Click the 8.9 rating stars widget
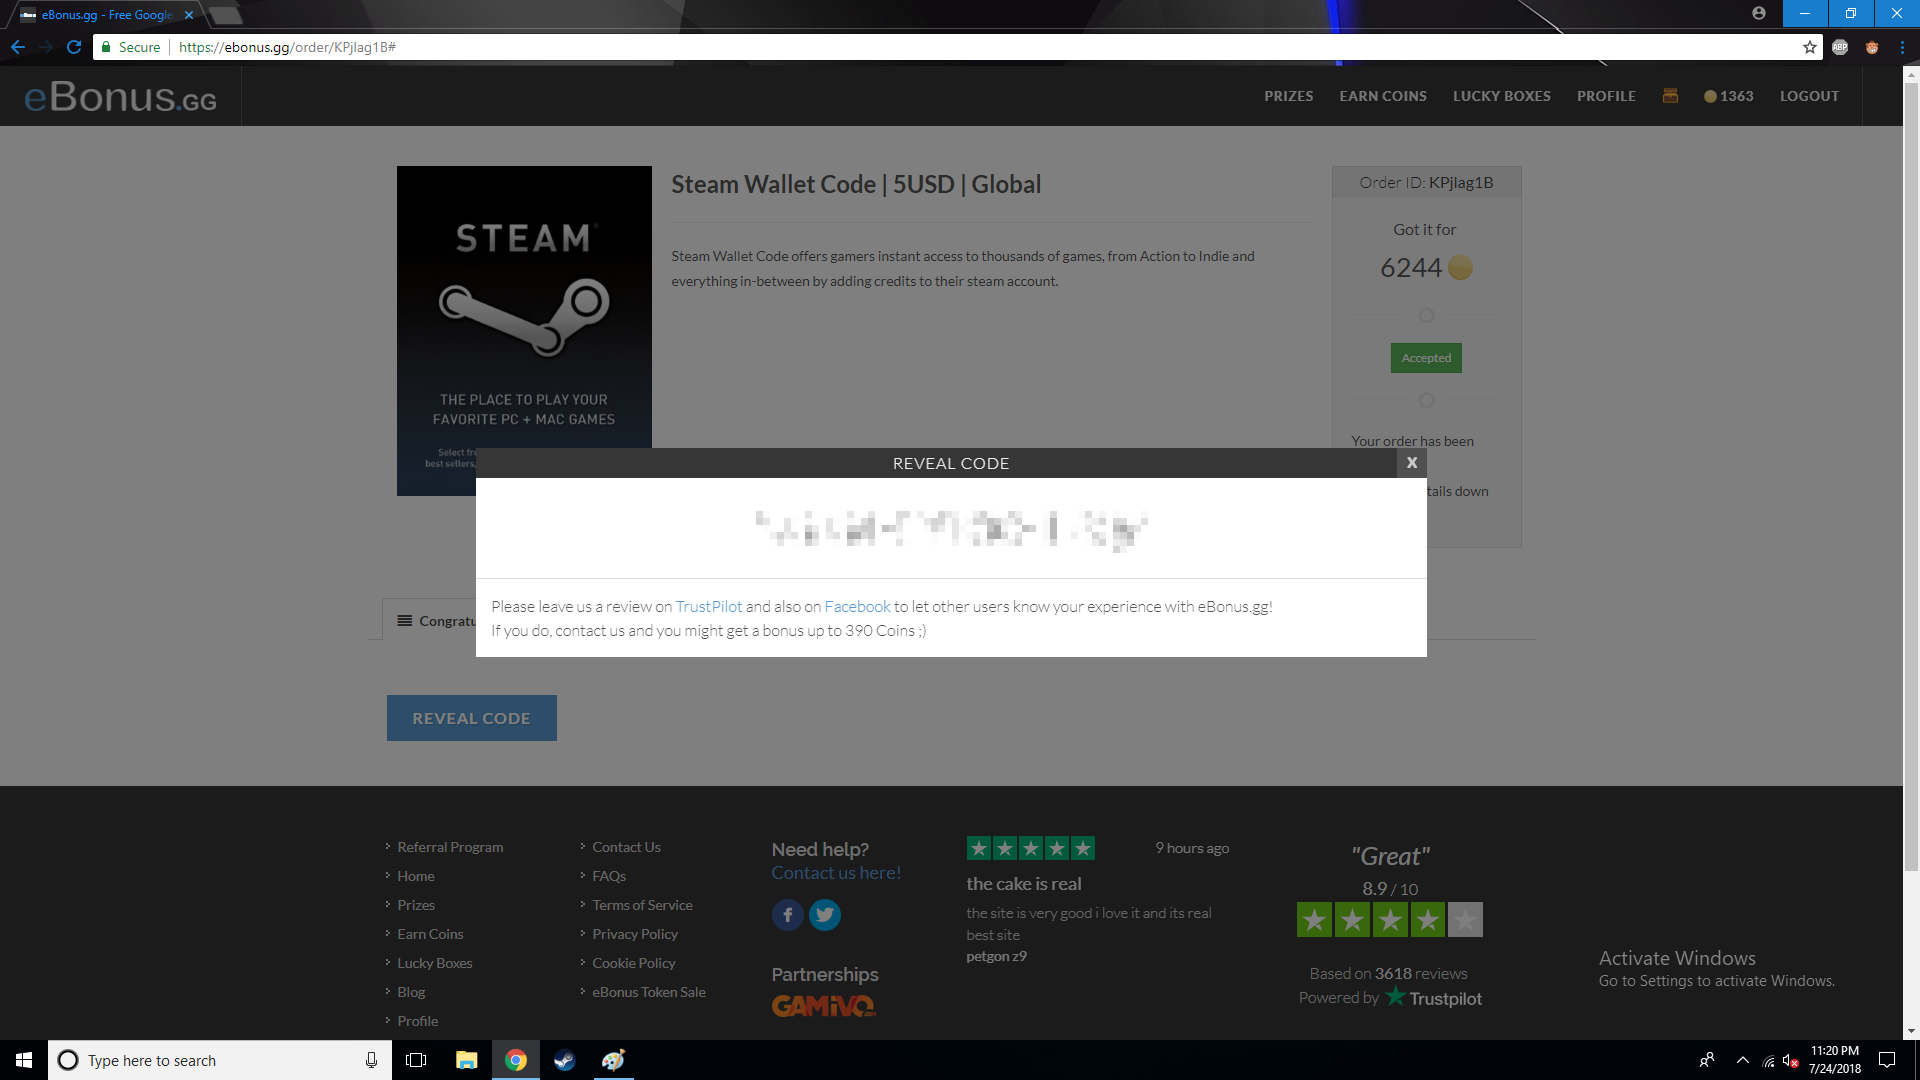This screenshot has width=1920, height=1080. click(x=1389, y=919)
